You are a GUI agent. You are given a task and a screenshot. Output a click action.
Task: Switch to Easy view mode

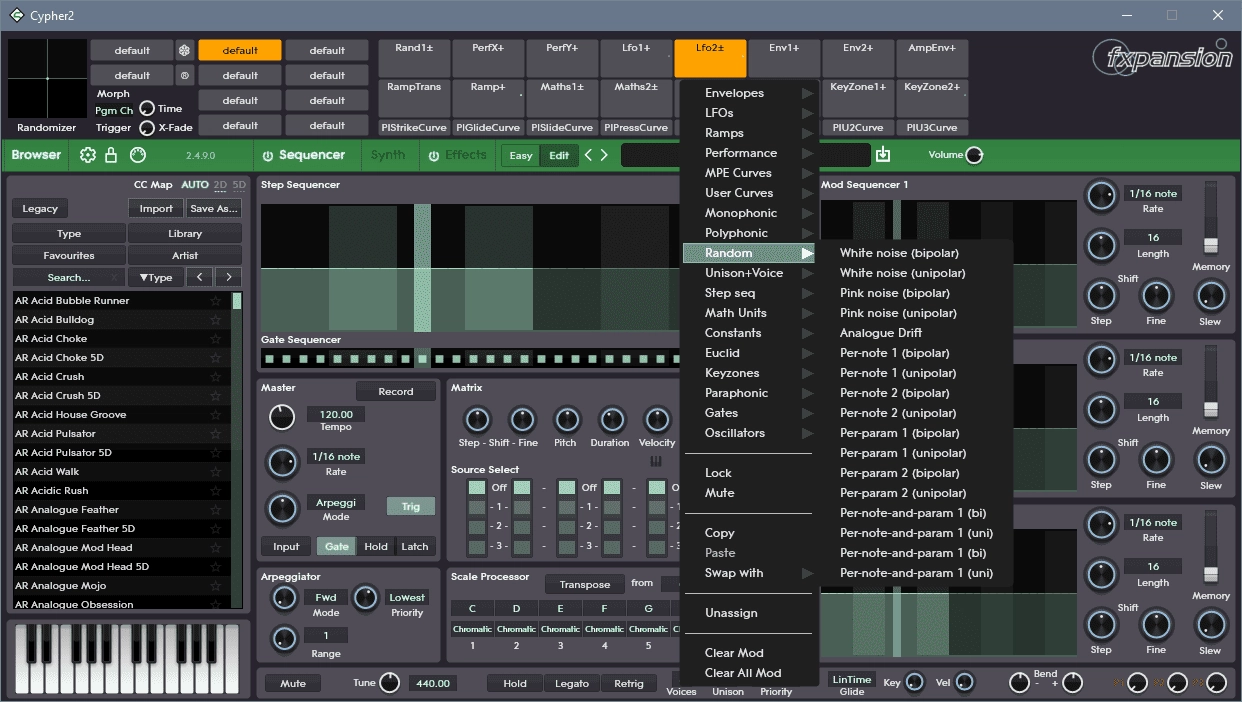[521, 155]
